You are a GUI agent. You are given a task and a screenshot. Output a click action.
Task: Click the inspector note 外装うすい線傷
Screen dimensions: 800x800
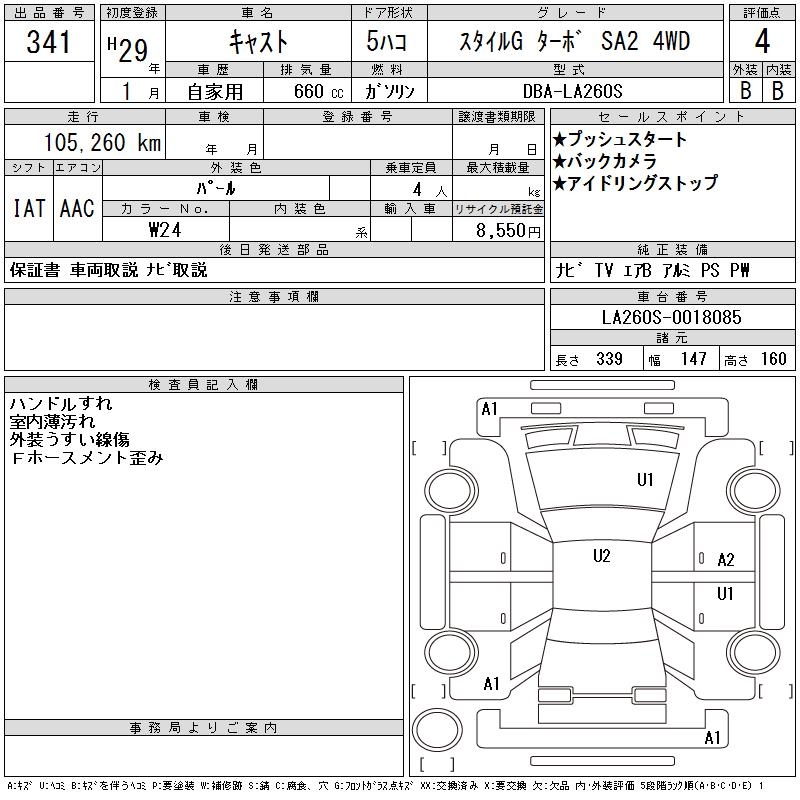(x=69, y=439)
